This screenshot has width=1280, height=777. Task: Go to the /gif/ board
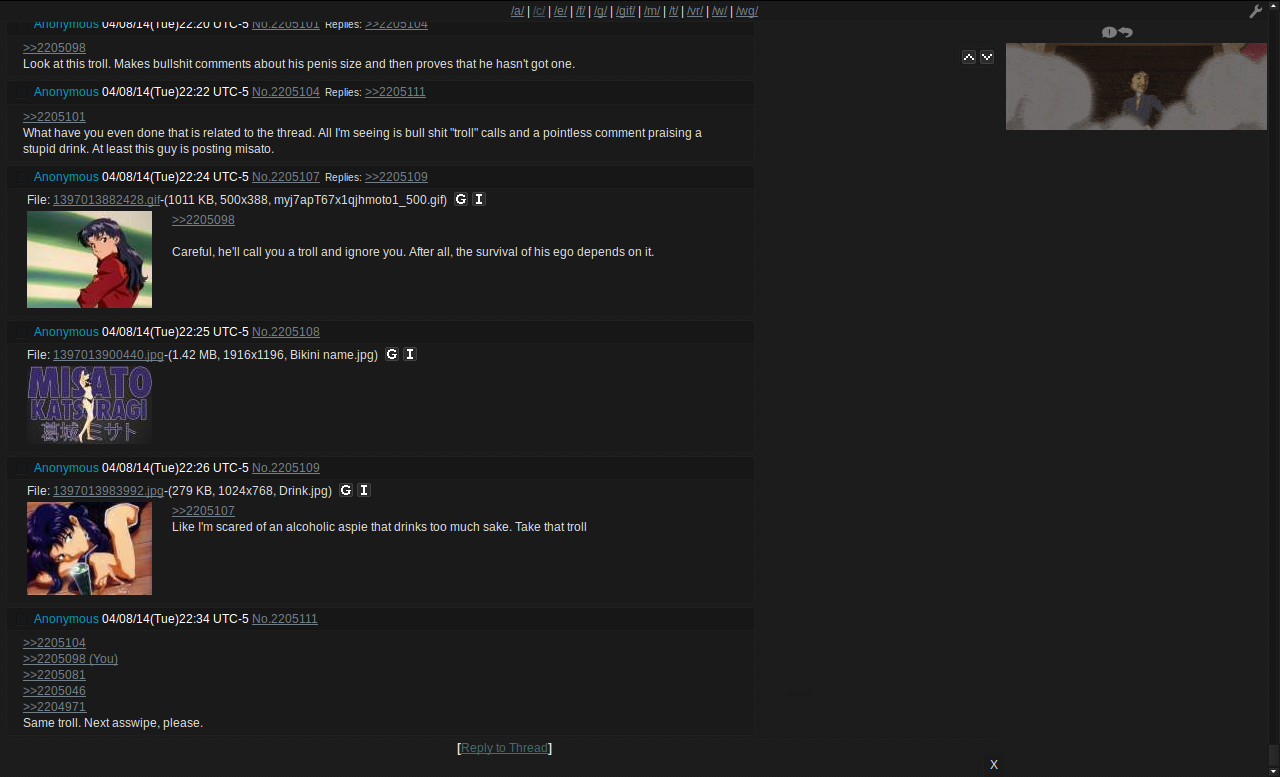point(626,11)
